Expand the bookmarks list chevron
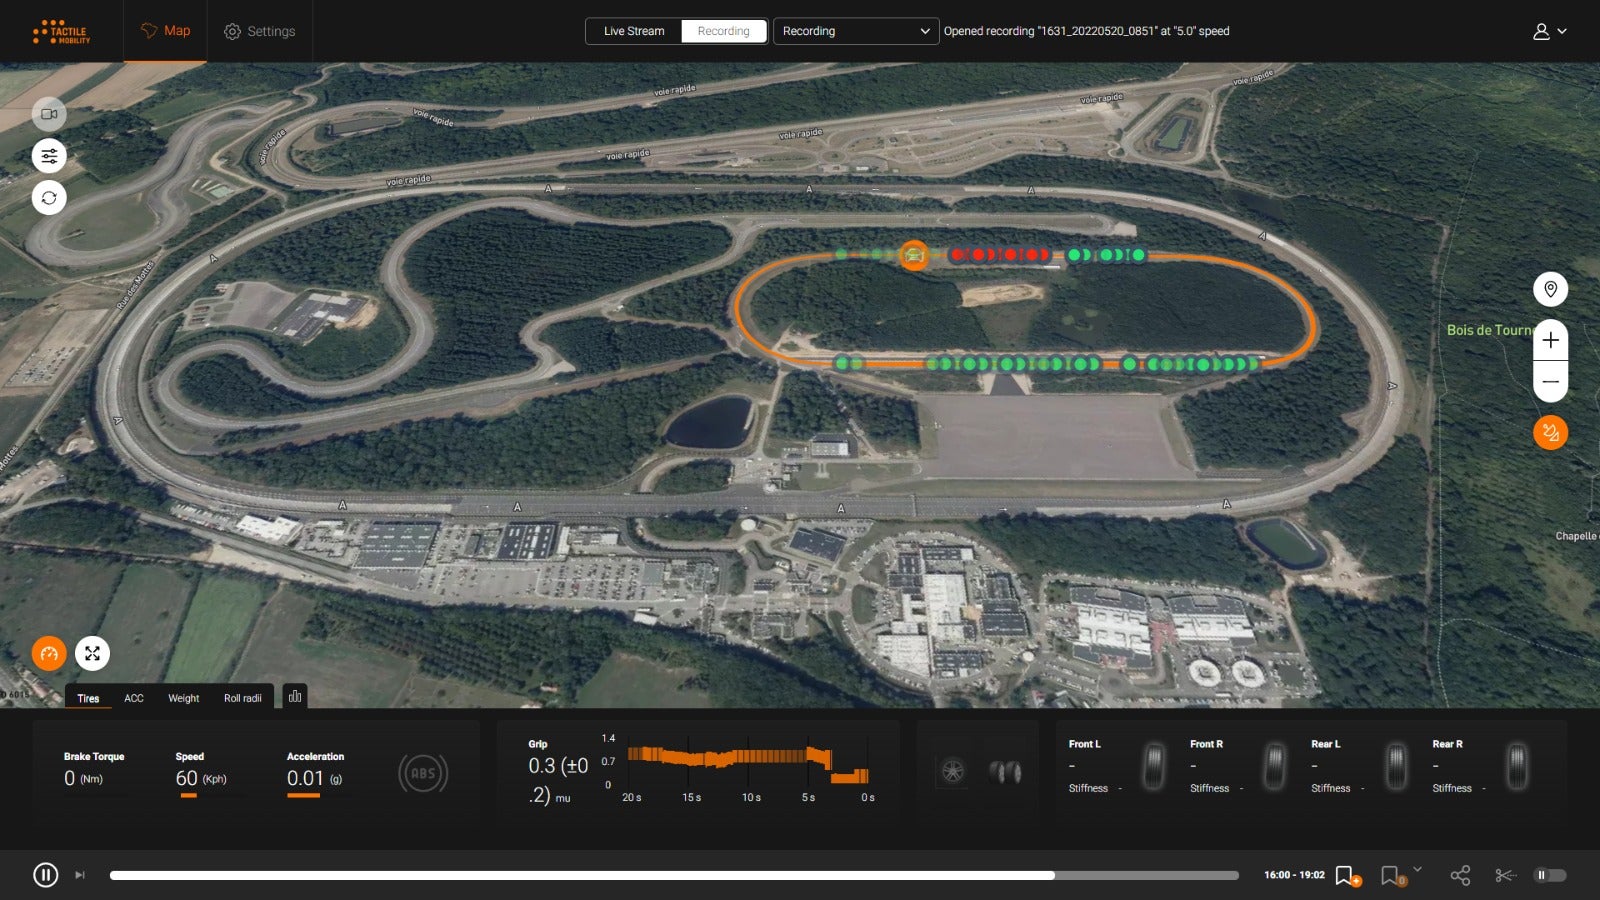 (1417, 870)
